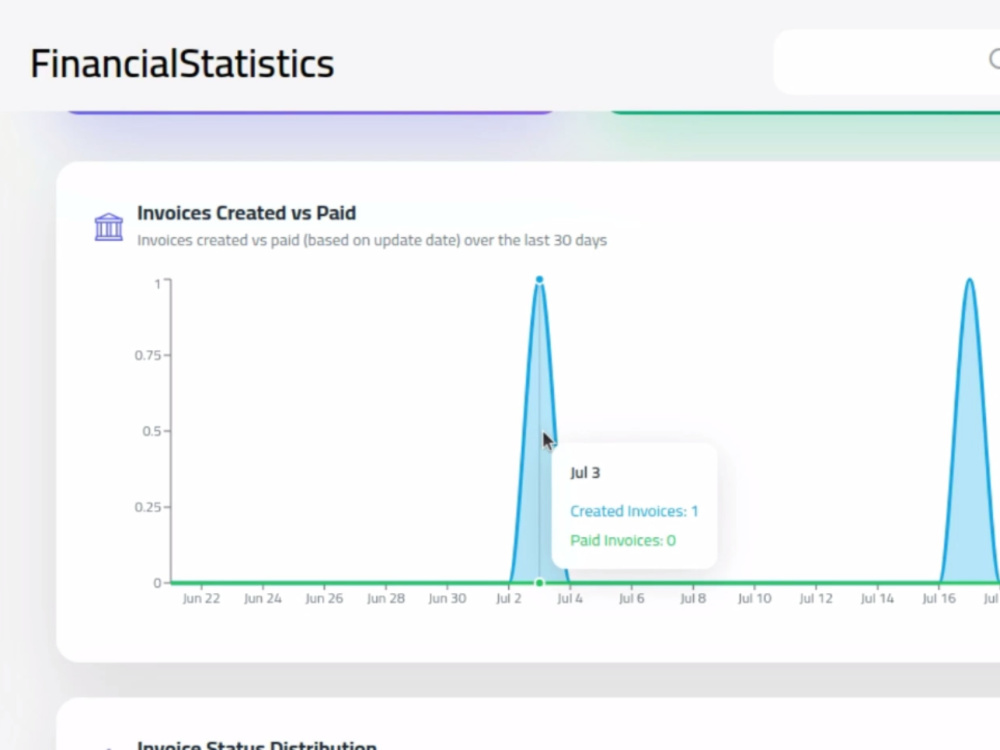Click the bank building icon beside Invoices Created vs Paid
The width and height of the screenshot is (1000, 750).
pyautogui.click(x=109, y=226)
